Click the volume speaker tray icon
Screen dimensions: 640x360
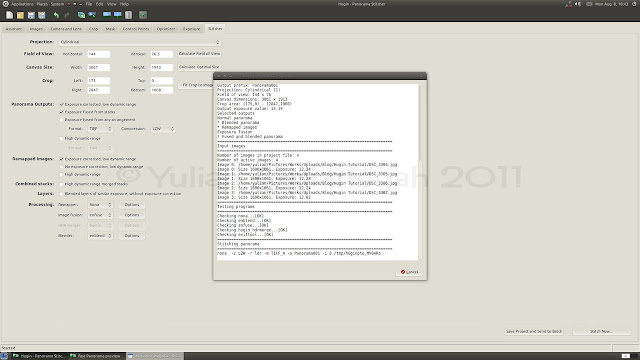pos(578,4)
